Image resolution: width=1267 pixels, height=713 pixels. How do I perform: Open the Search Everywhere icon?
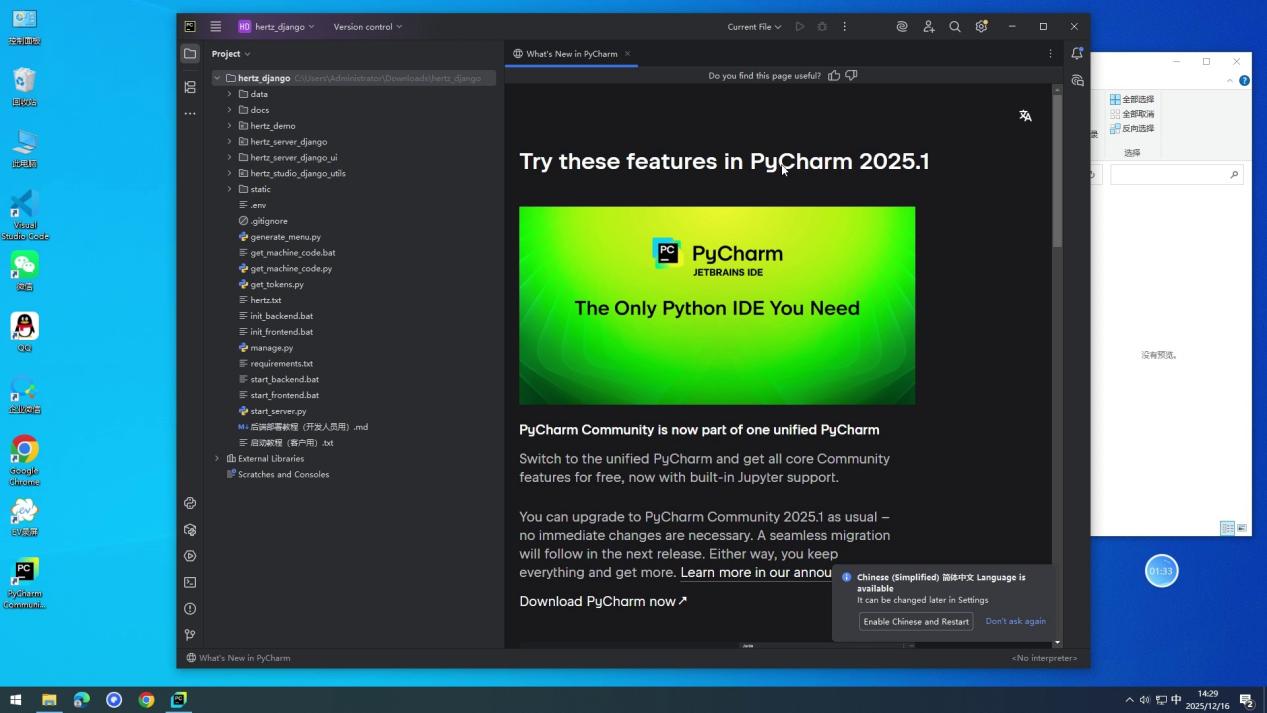[953, 26]
